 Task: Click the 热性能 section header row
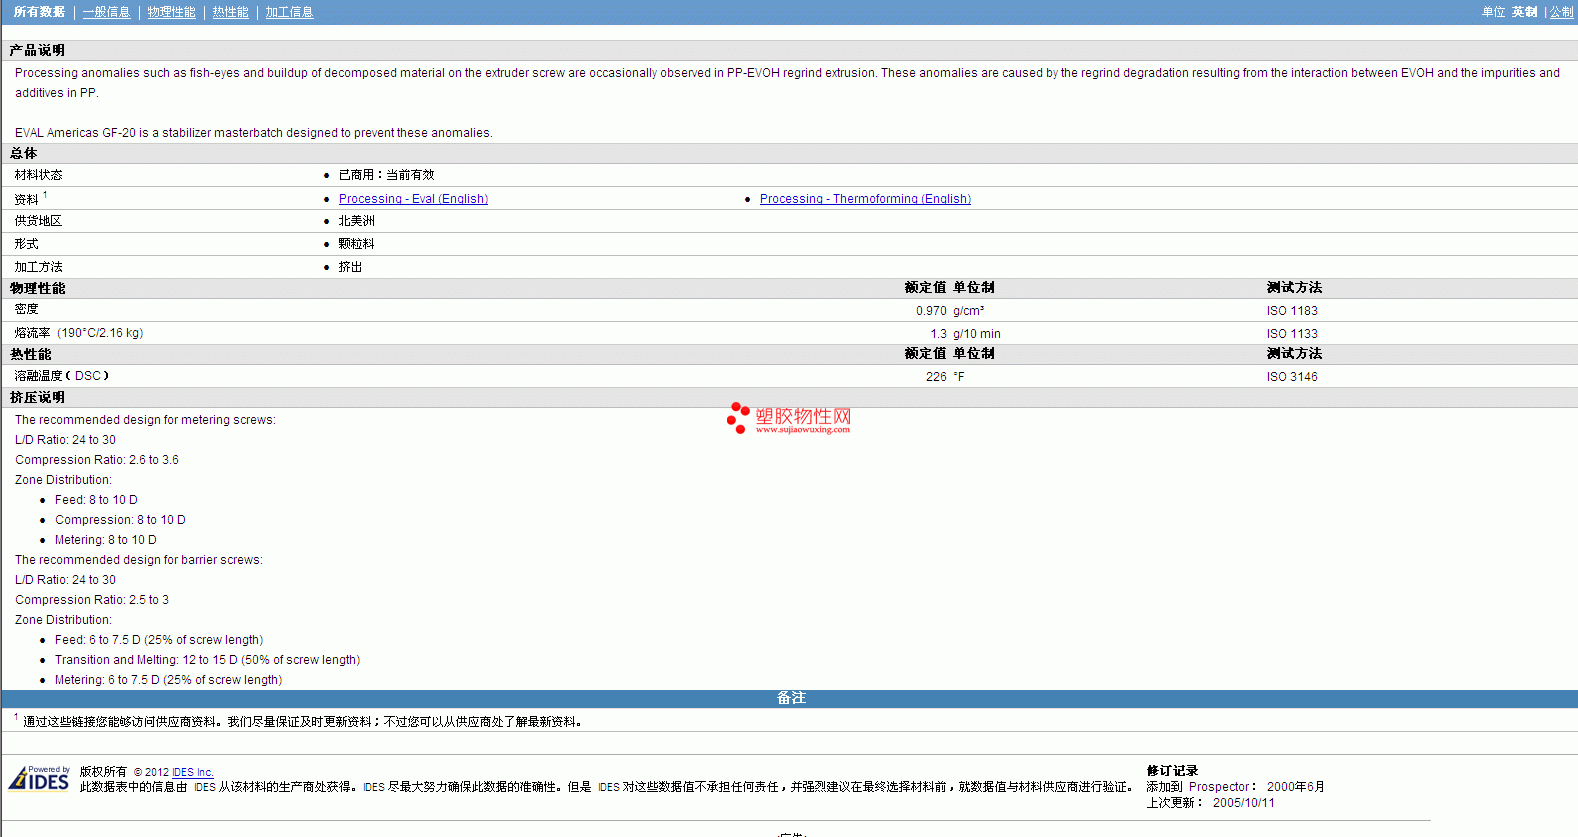click(x=789, y=354)
